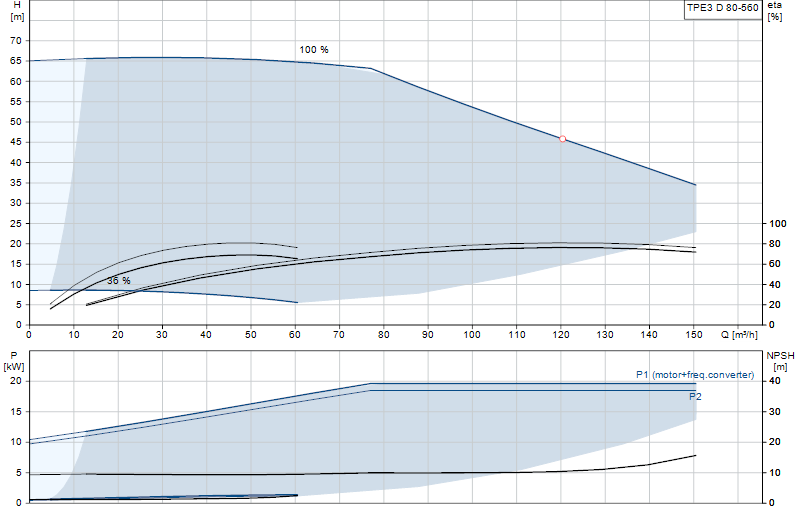Click the 140 tick on the Q axis

tap(649, 335)
